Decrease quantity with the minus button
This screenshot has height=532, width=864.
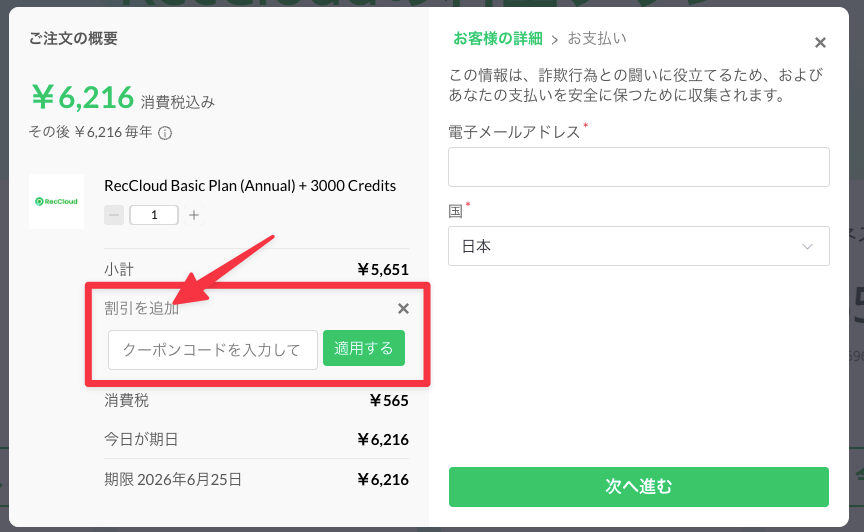[x=114, y=215]
